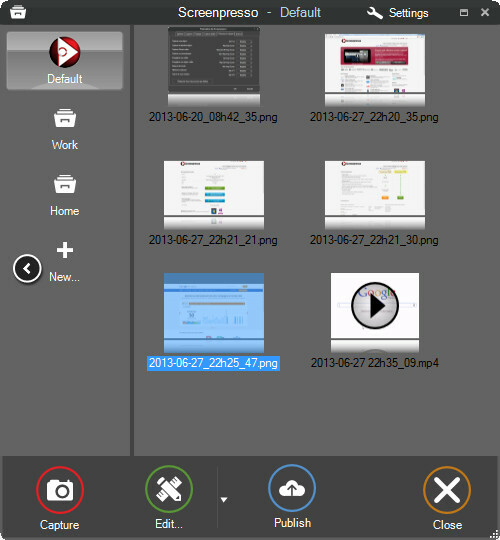This screenshot has width=500, height=540.
Task: Click the Default workspace title link
Action: pos(300,12)
